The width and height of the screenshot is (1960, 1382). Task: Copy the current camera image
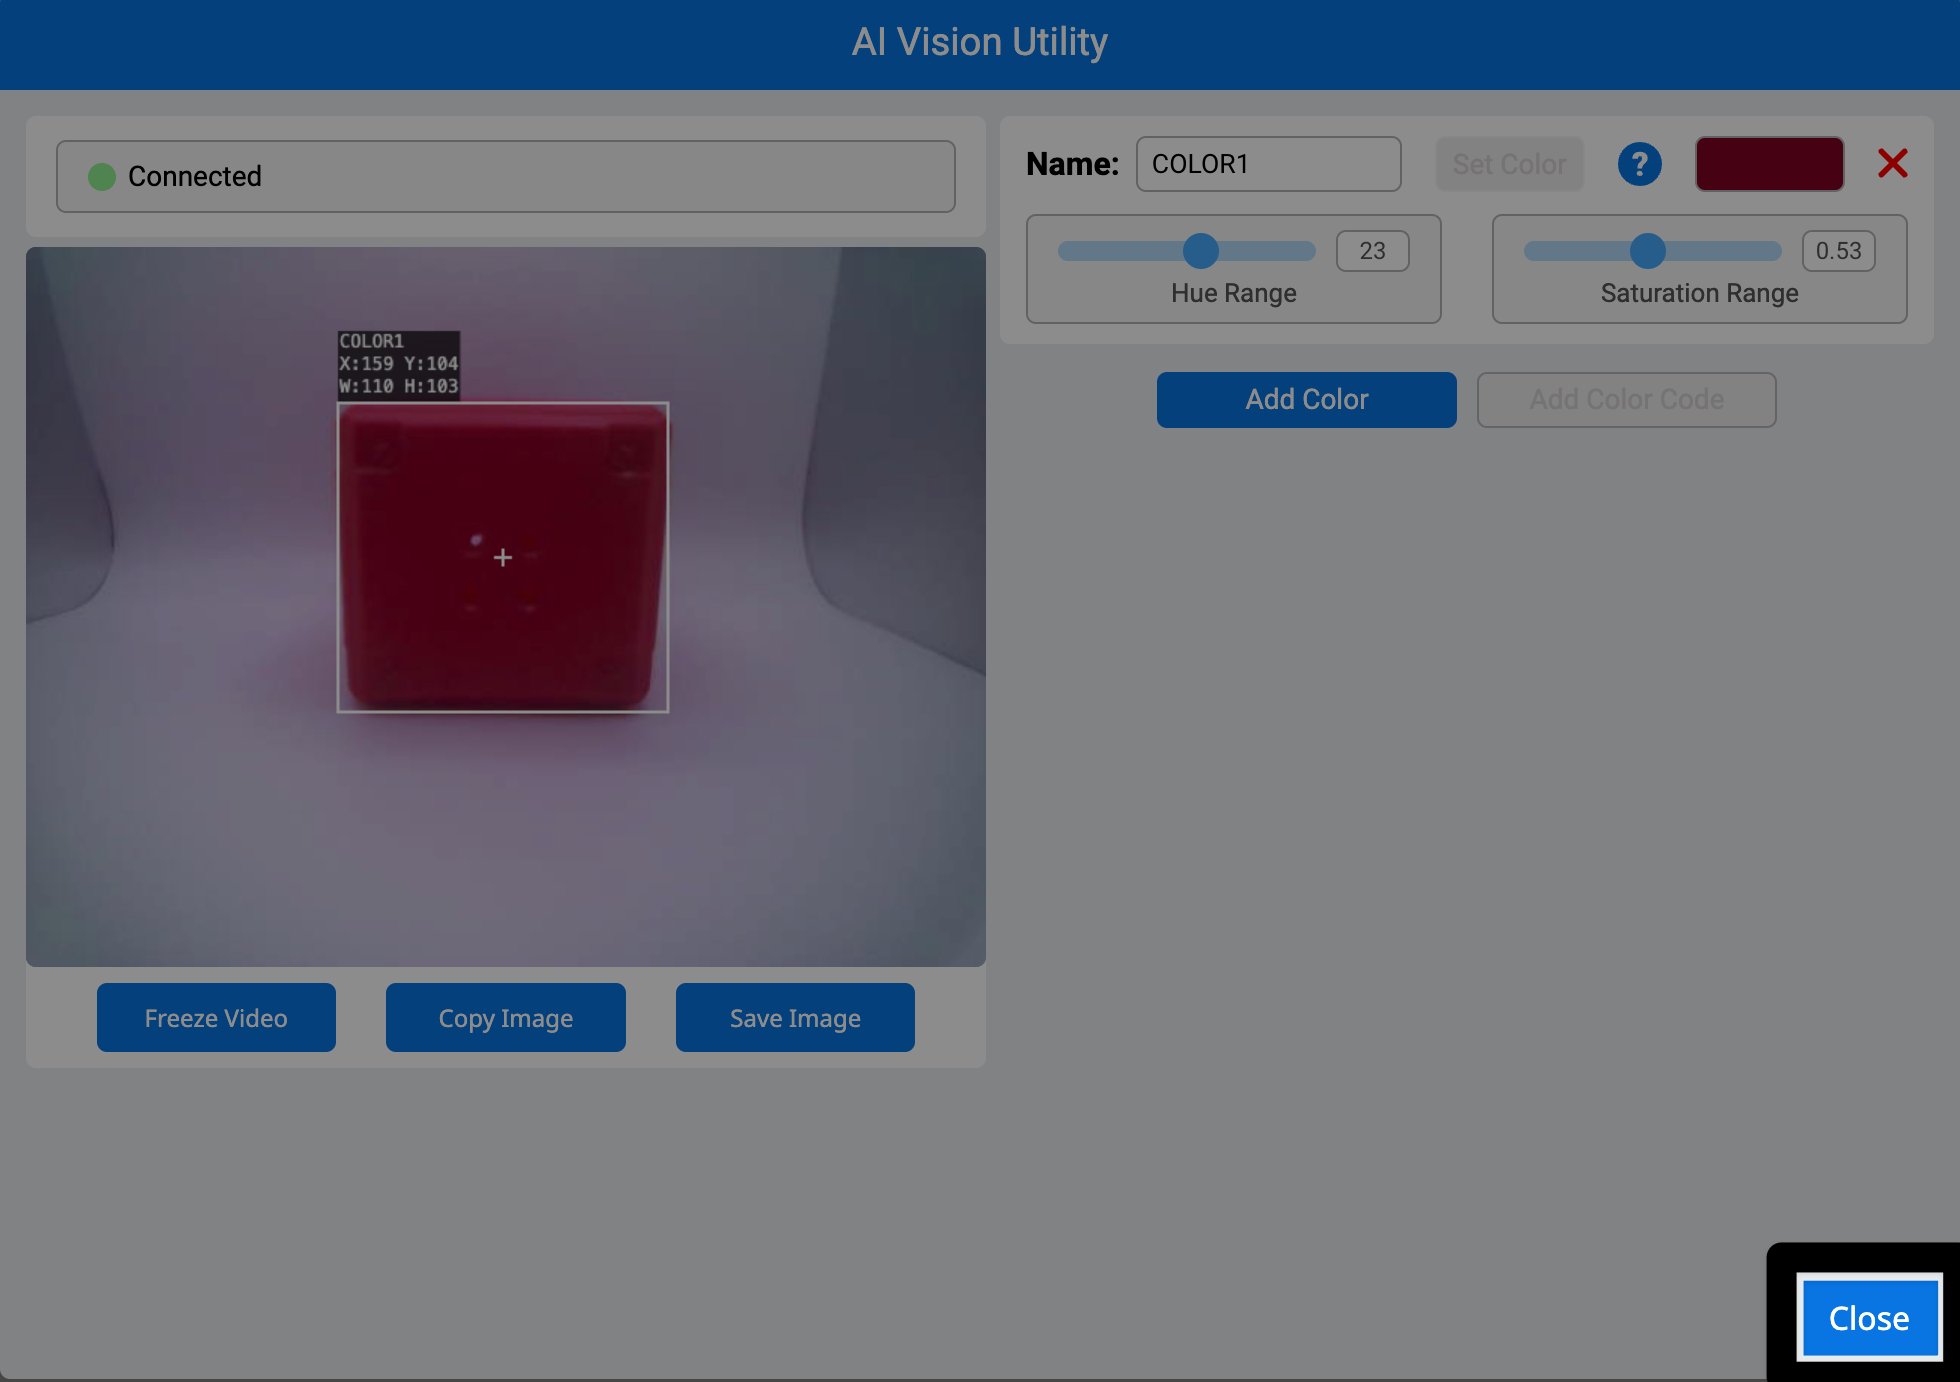coord(505,1017)
